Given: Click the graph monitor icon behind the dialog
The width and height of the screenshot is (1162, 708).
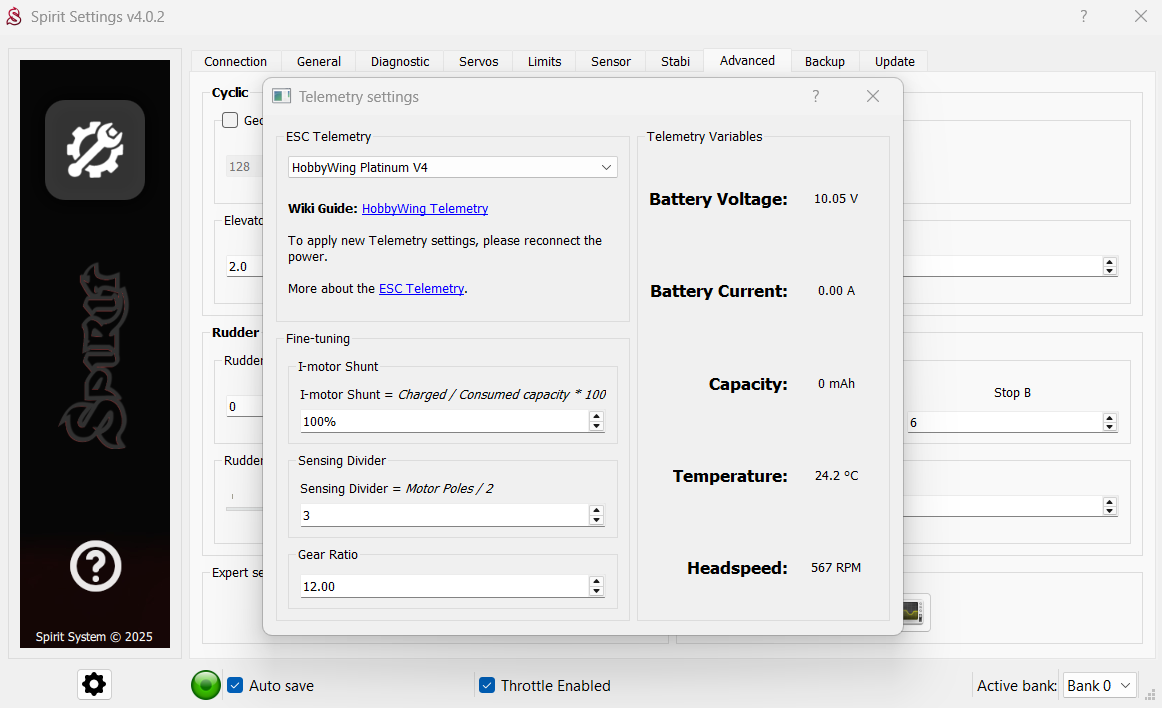Looking at the screenshot, I should [x=912, y=612].
